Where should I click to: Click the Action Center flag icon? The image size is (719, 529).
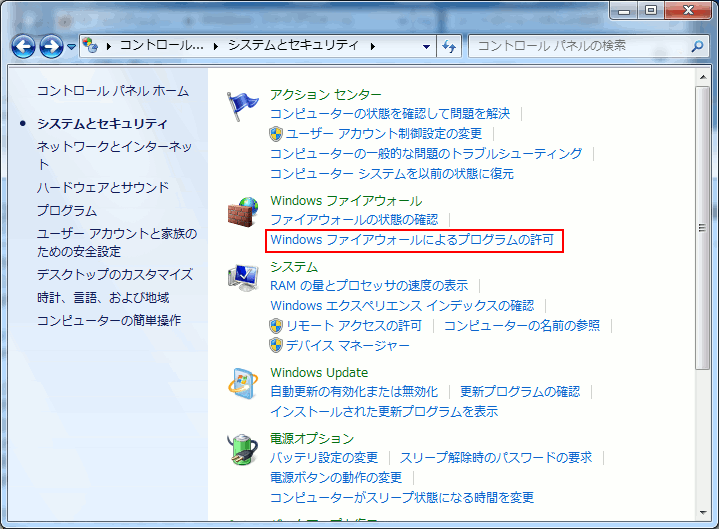(x=243, y=104)
